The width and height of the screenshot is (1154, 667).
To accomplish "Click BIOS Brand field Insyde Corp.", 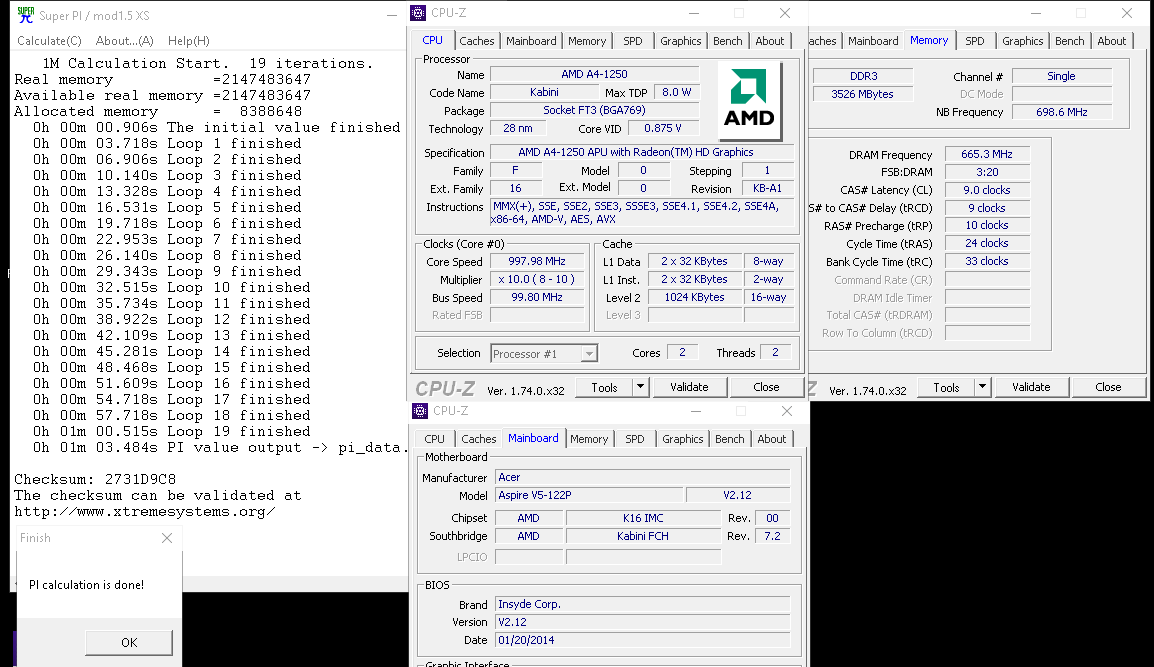I will (643, 604).
